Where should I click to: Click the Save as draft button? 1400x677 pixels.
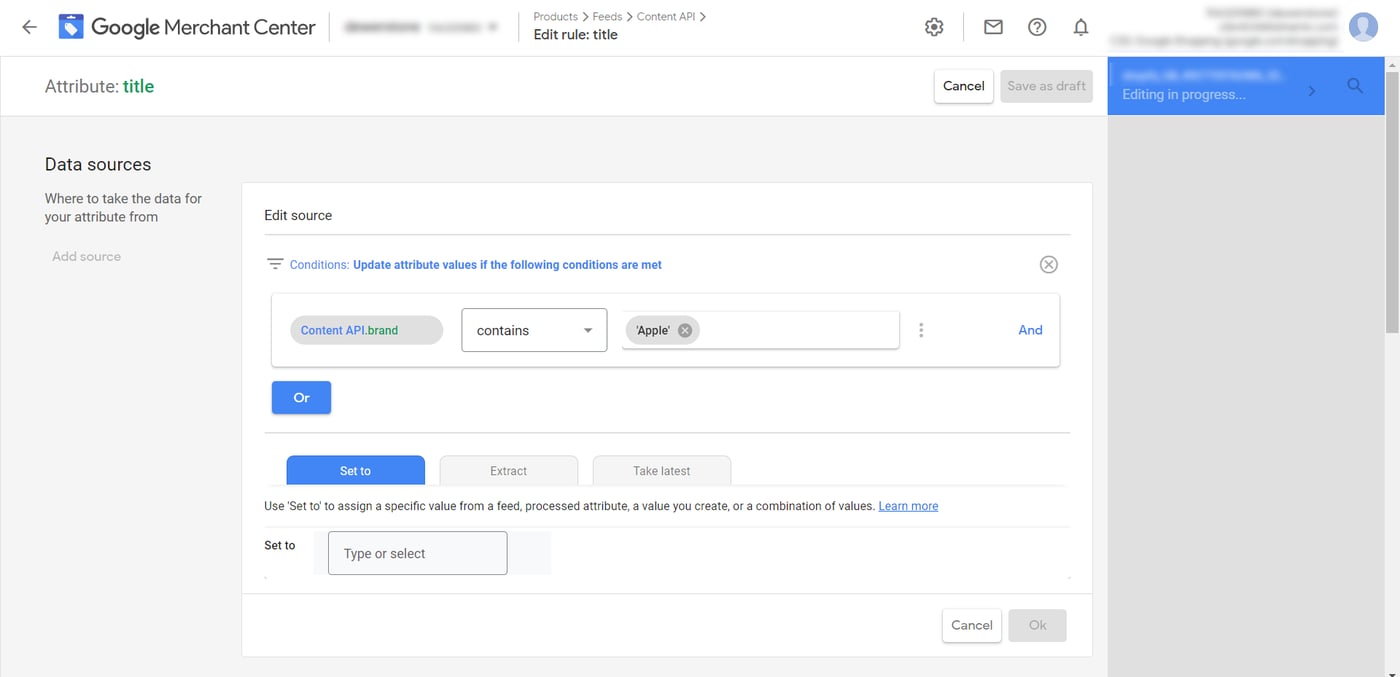[1046, 86]
